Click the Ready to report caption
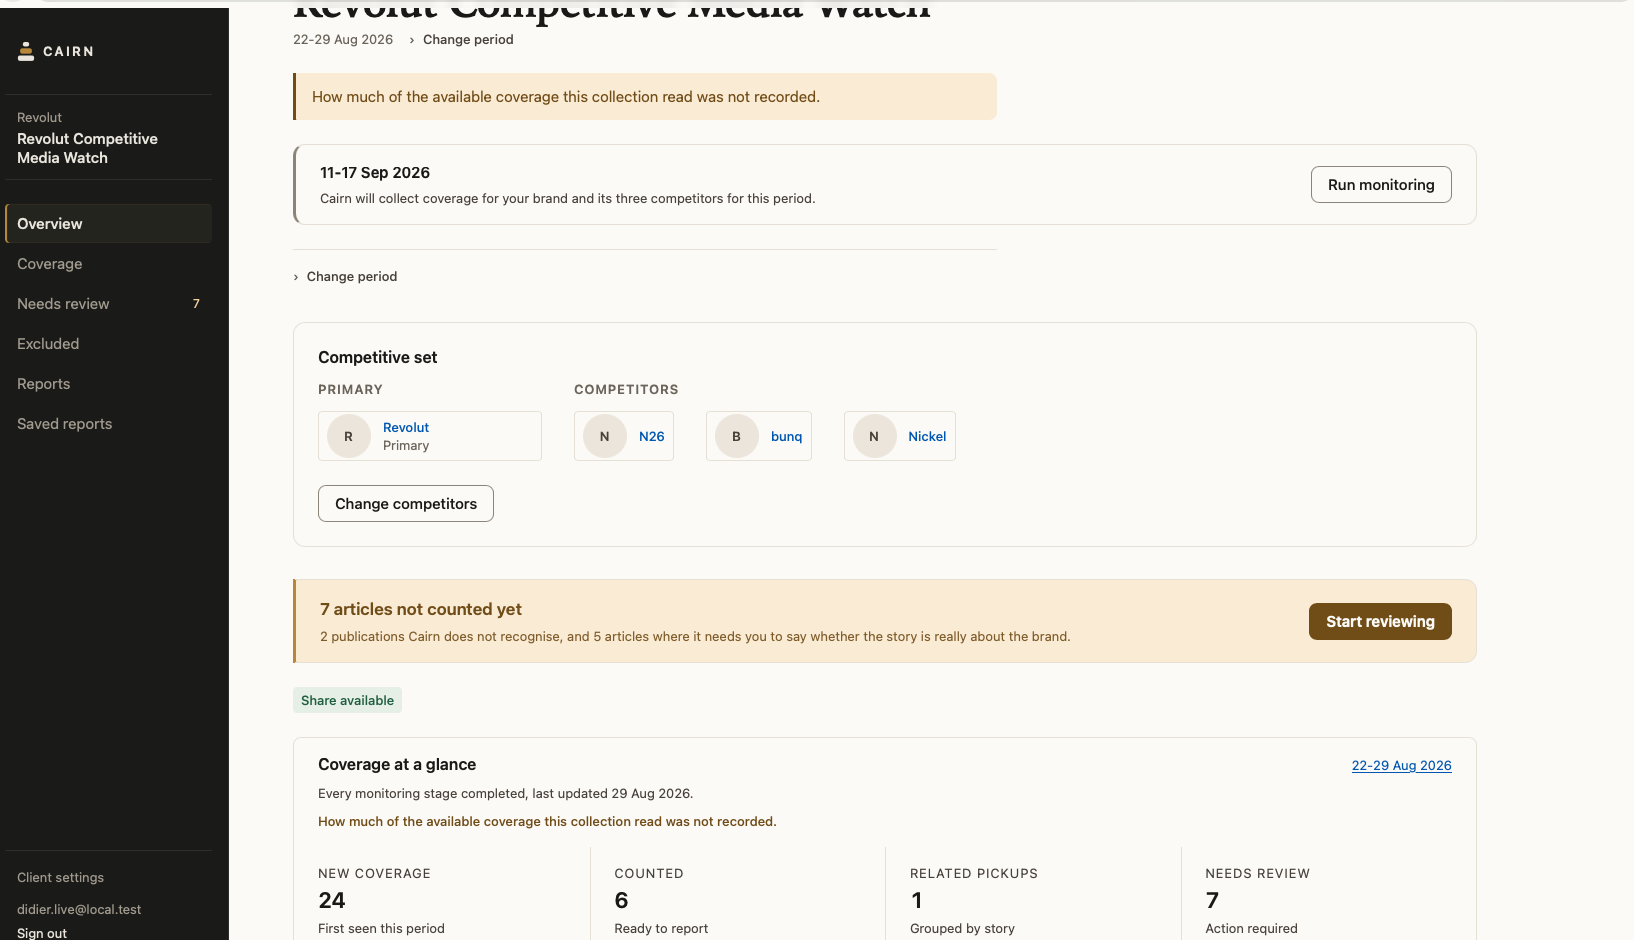 tap(661, 929)
